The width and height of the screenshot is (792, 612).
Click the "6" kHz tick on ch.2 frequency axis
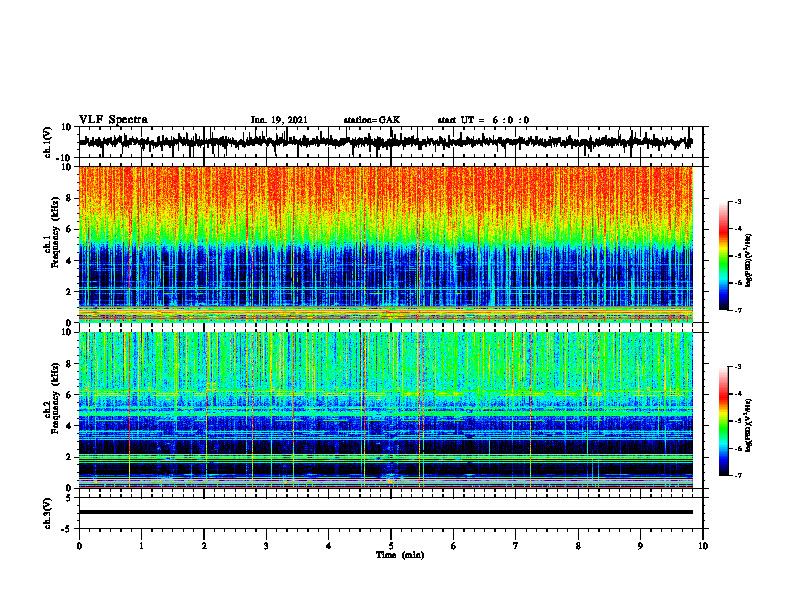pyautogui.click(x=69, y=395)
